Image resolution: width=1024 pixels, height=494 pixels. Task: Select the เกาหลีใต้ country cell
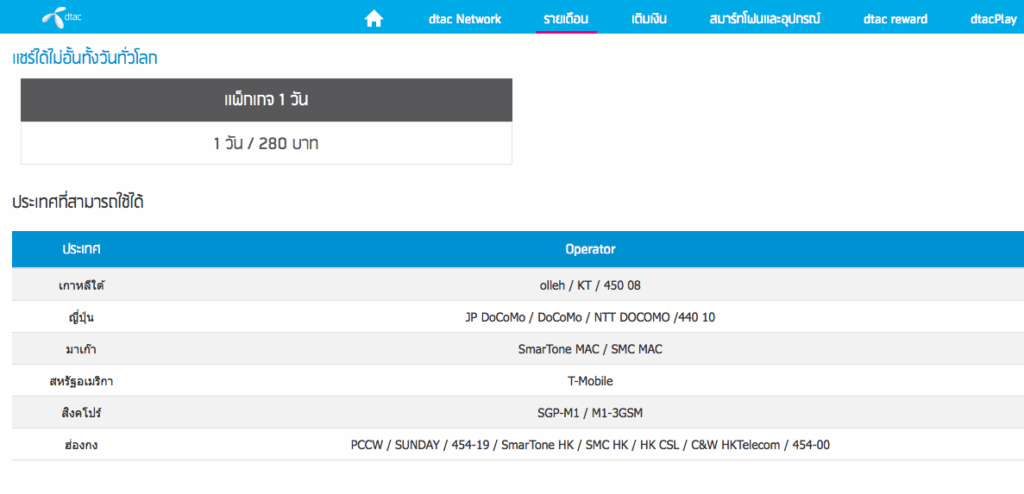click(82, 285)
